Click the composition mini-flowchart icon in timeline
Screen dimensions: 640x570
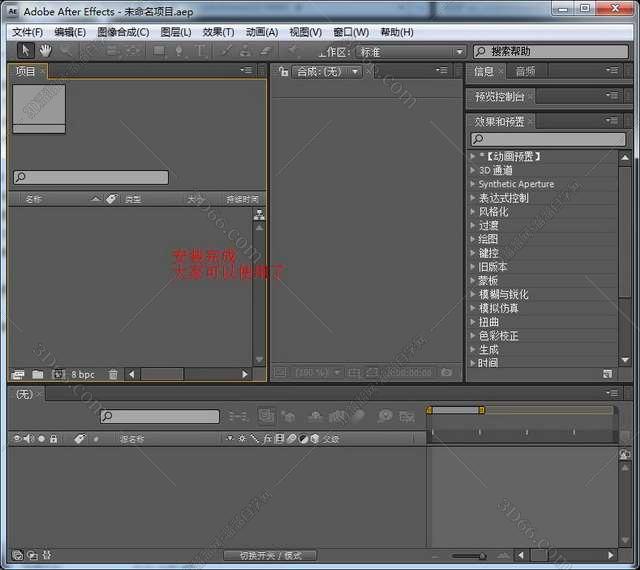click(x=238, y=416)
